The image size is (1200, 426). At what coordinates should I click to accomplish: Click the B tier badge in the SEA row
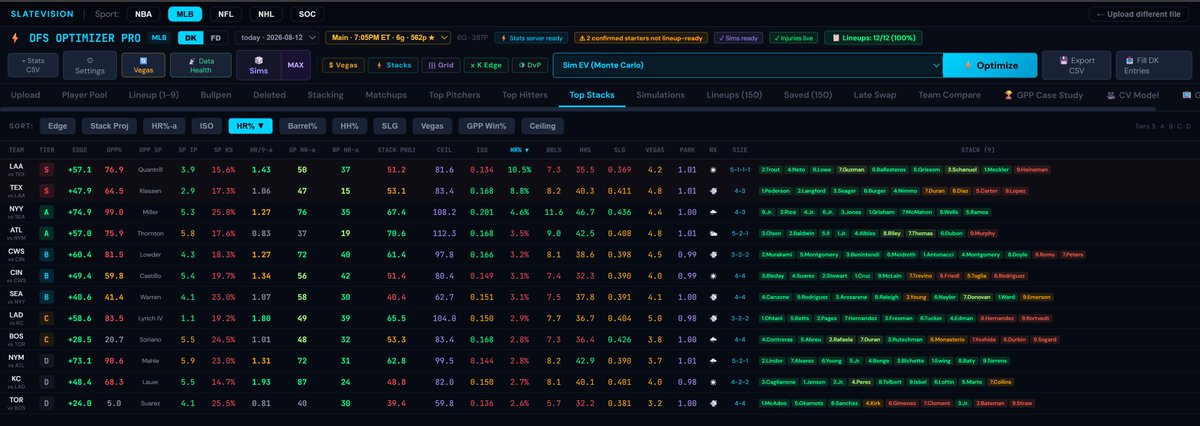[46, 296]
